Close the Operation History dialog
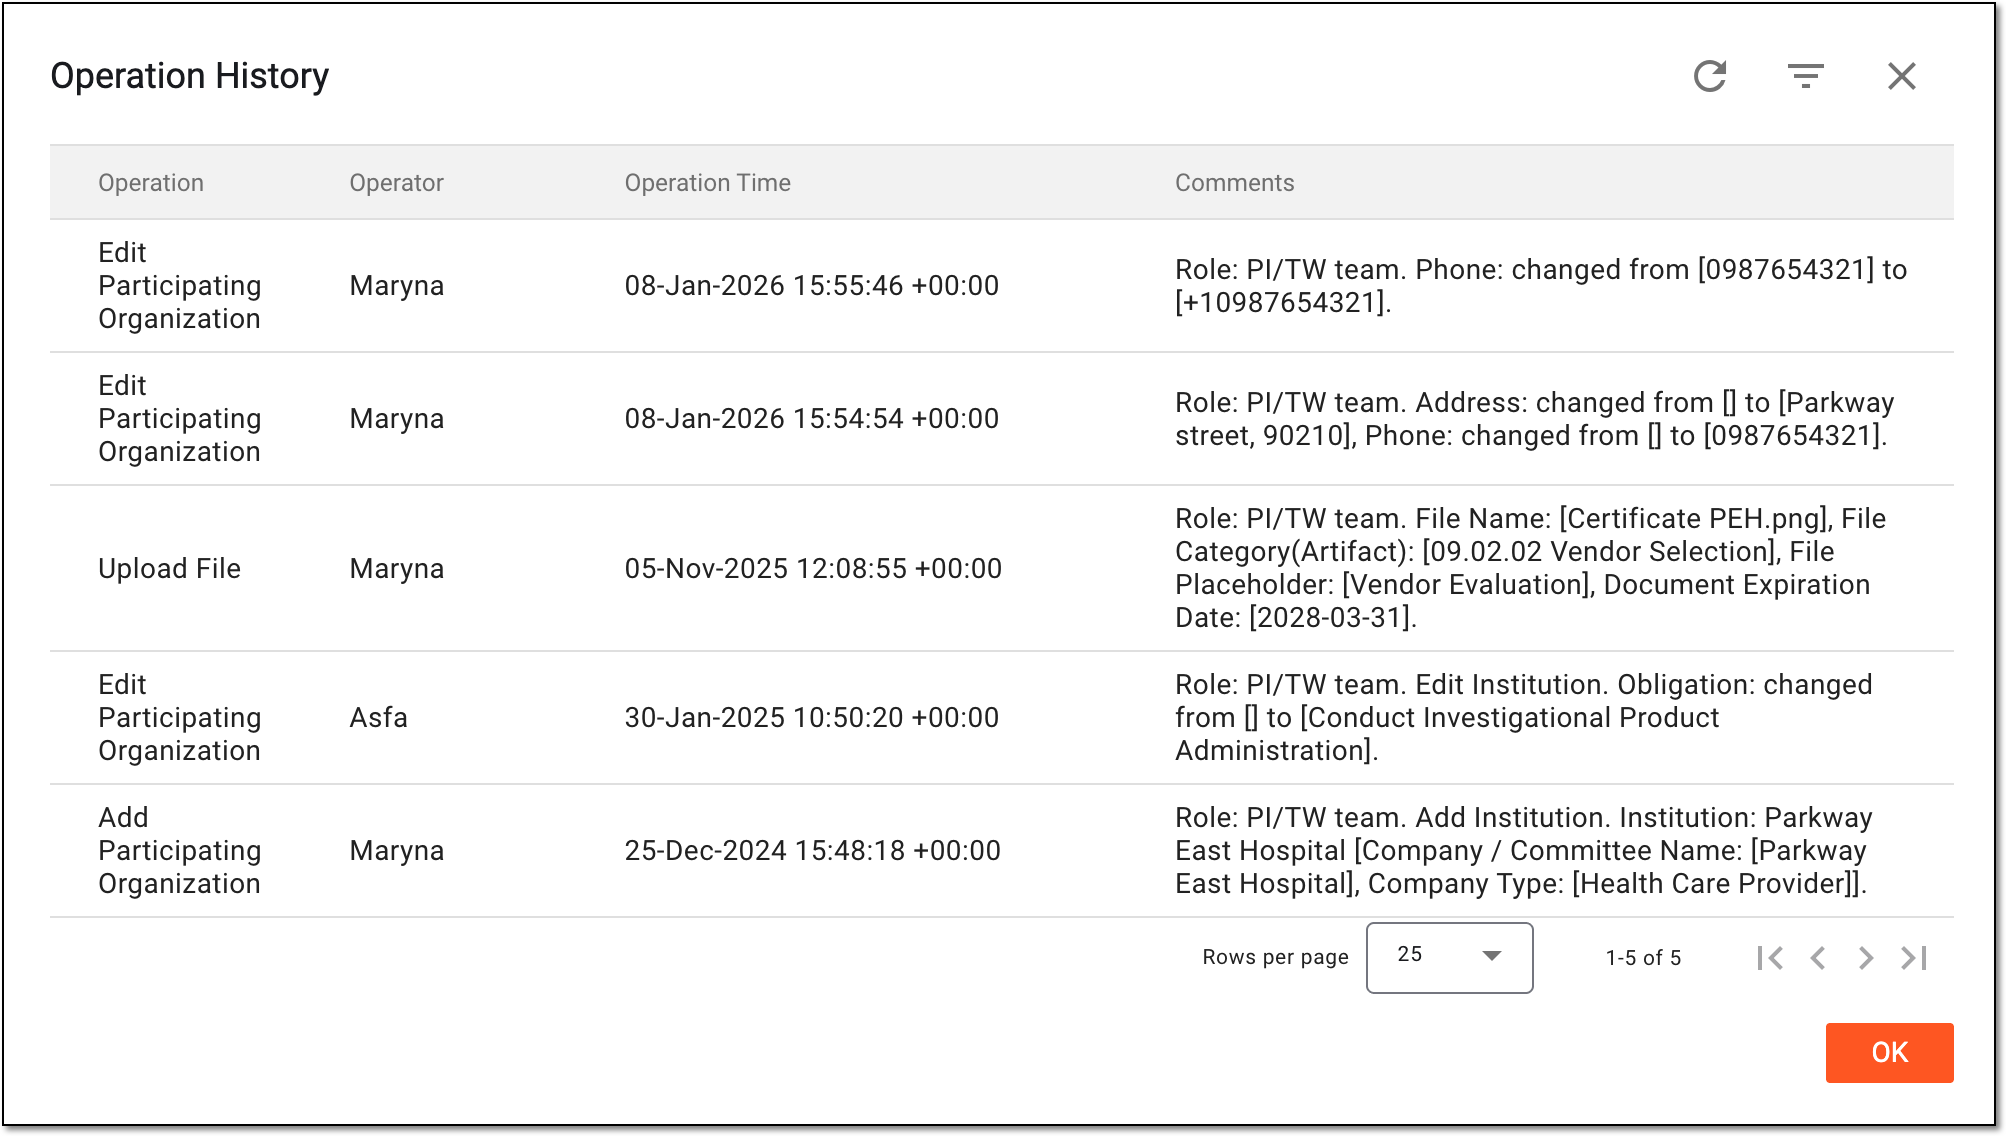This screenshot has height=1136, width=2006. (1902, 76)
